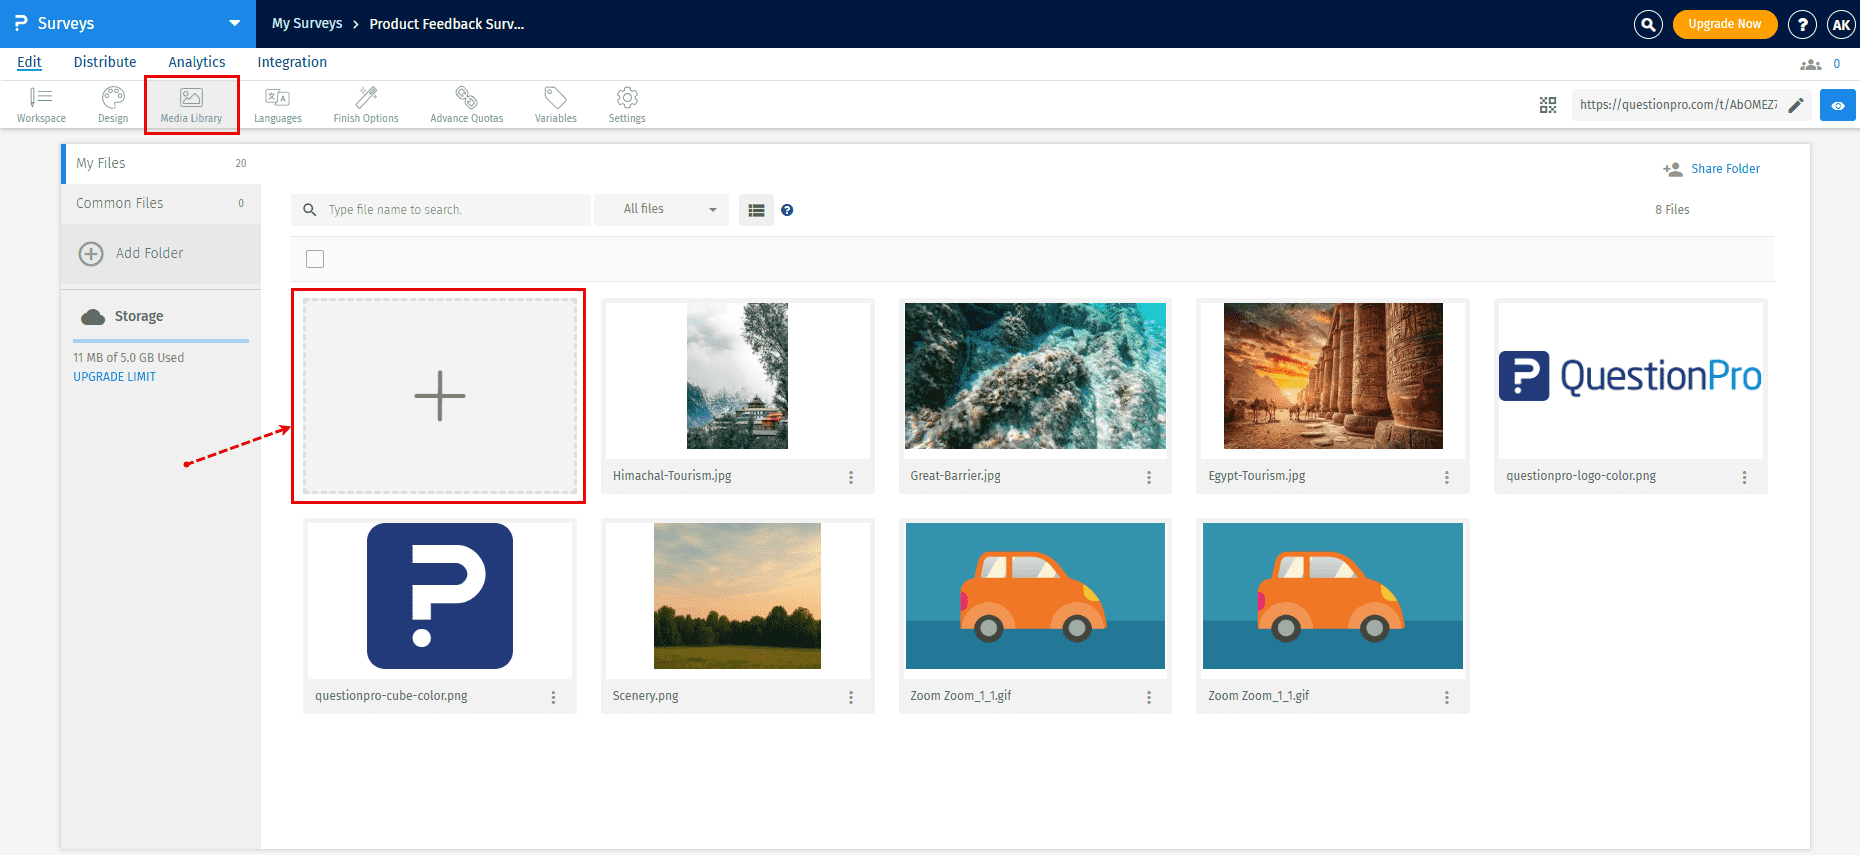The height and width of the screenshot is (855, 1860).
Task: Open options menu for questionpro-logo-color.png
Action: pyautogui.click(x=1745, y=477)
